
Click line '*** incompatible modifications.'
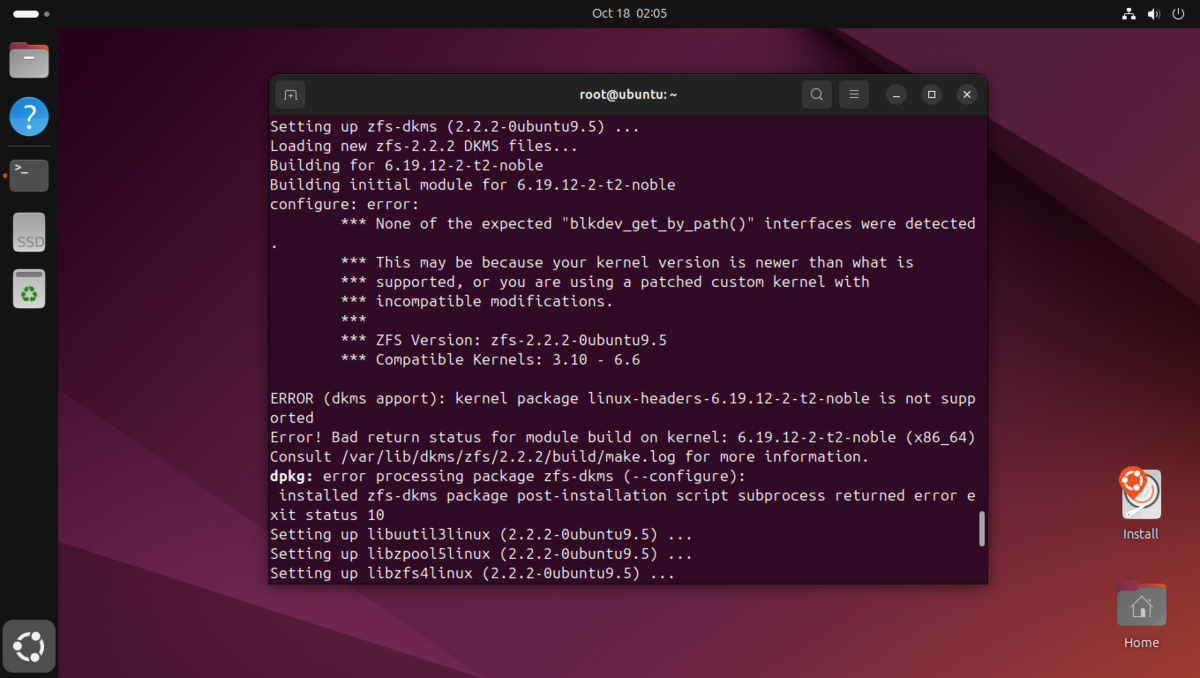[x=477, y=301]
